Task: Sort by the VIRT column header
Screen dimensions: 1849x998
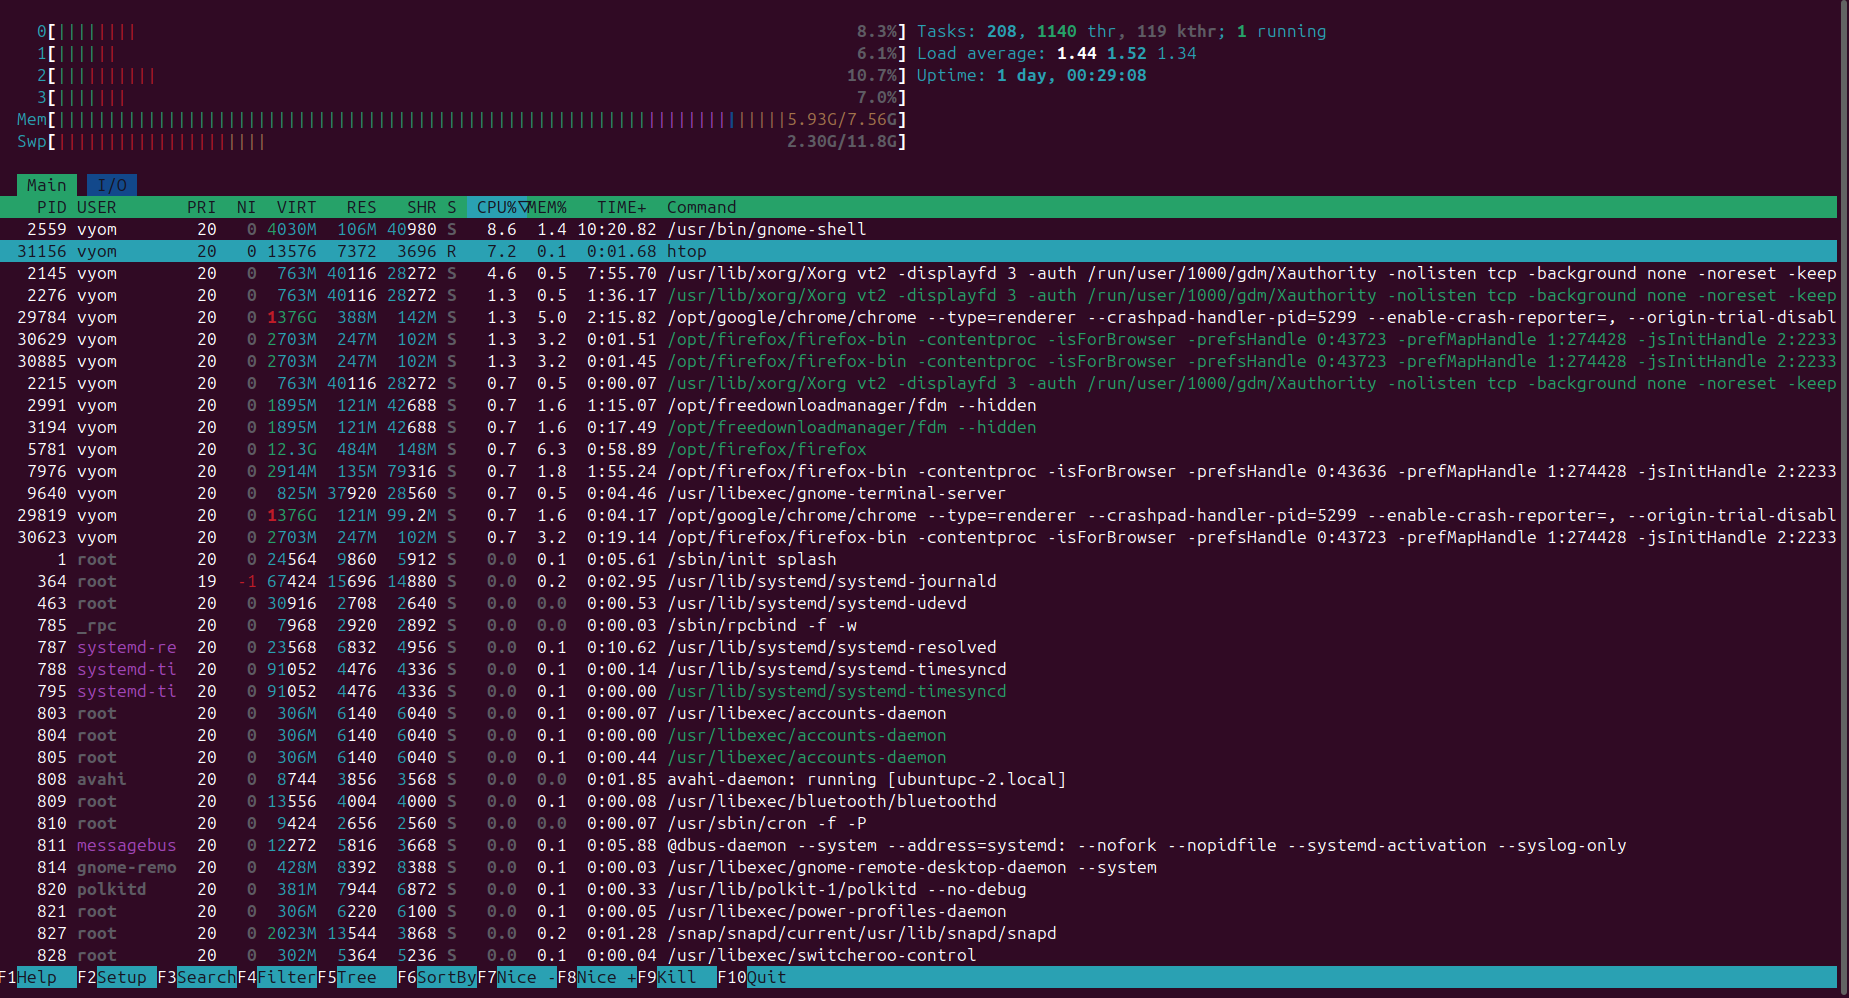Action: pyautogui.click(x=297, y=207)
